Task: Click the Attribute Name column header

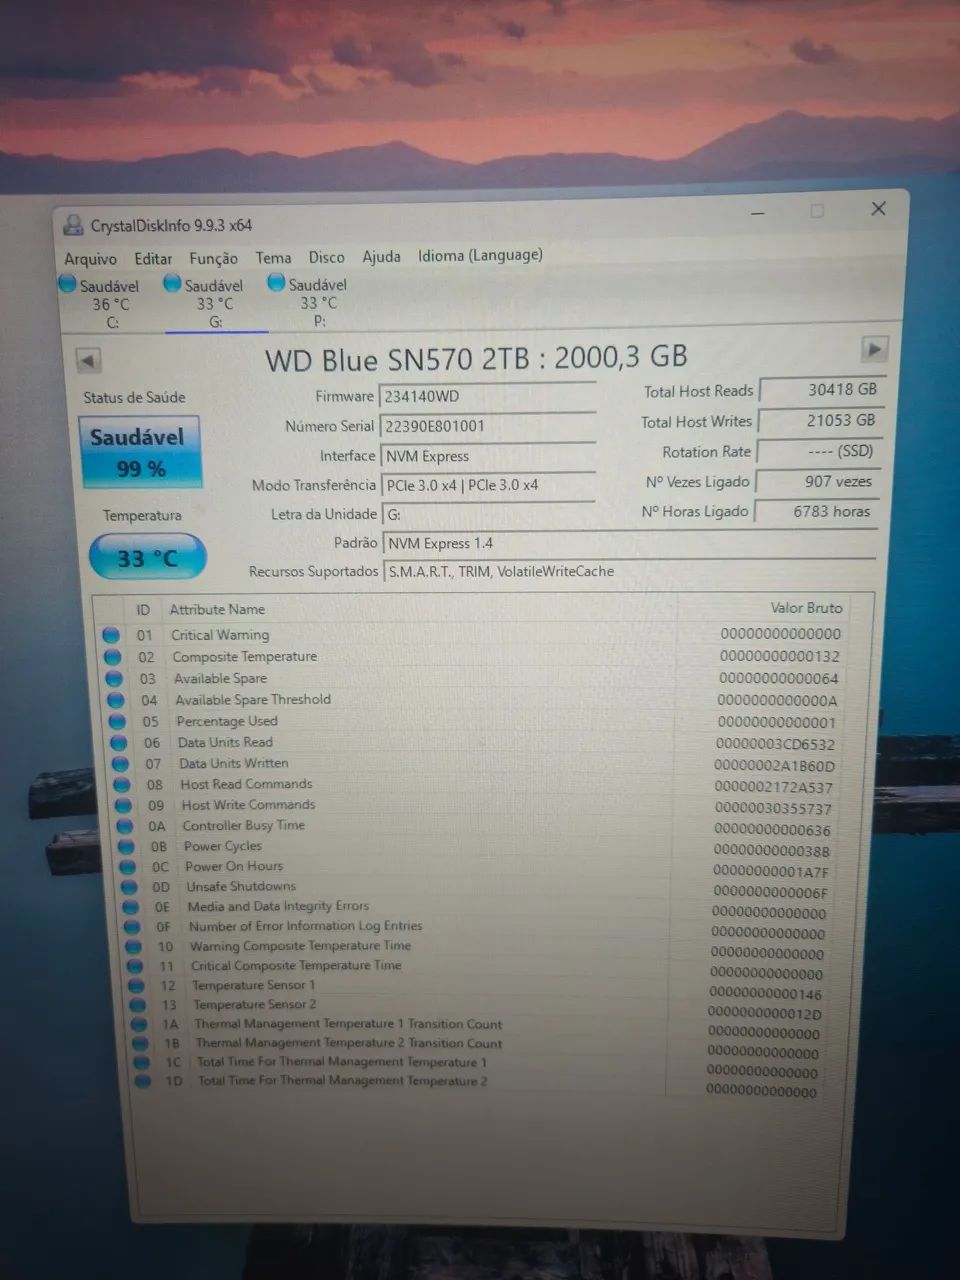Action: (x=217, y=609)
